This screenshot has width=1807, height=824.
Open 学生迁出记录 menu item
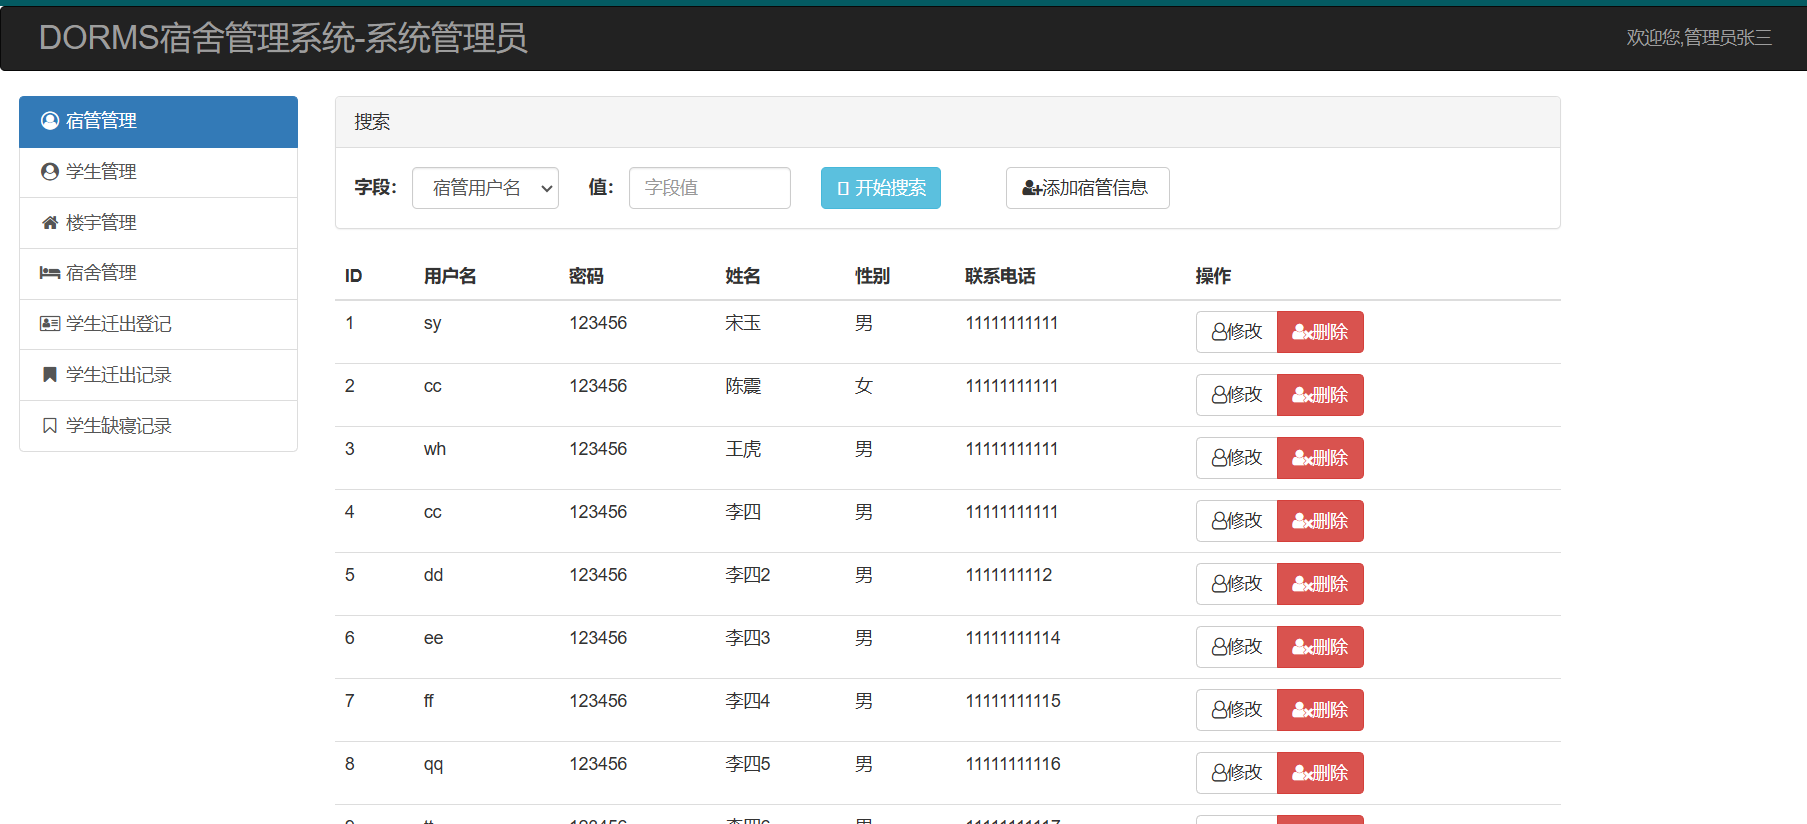coord(158,375)
